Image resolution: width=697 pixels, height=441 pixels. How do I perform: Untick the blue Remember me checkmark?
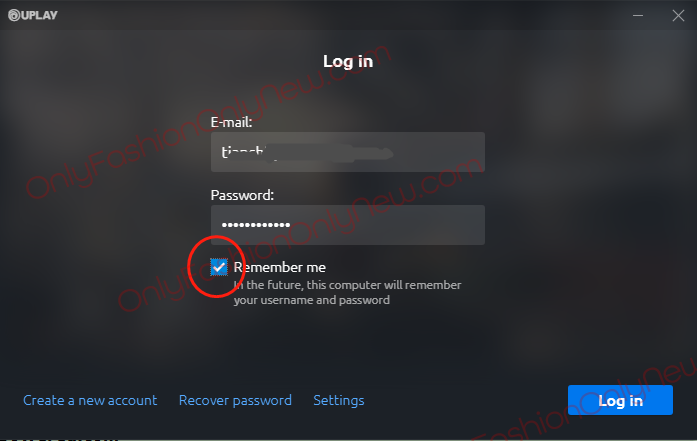(219, 267)
